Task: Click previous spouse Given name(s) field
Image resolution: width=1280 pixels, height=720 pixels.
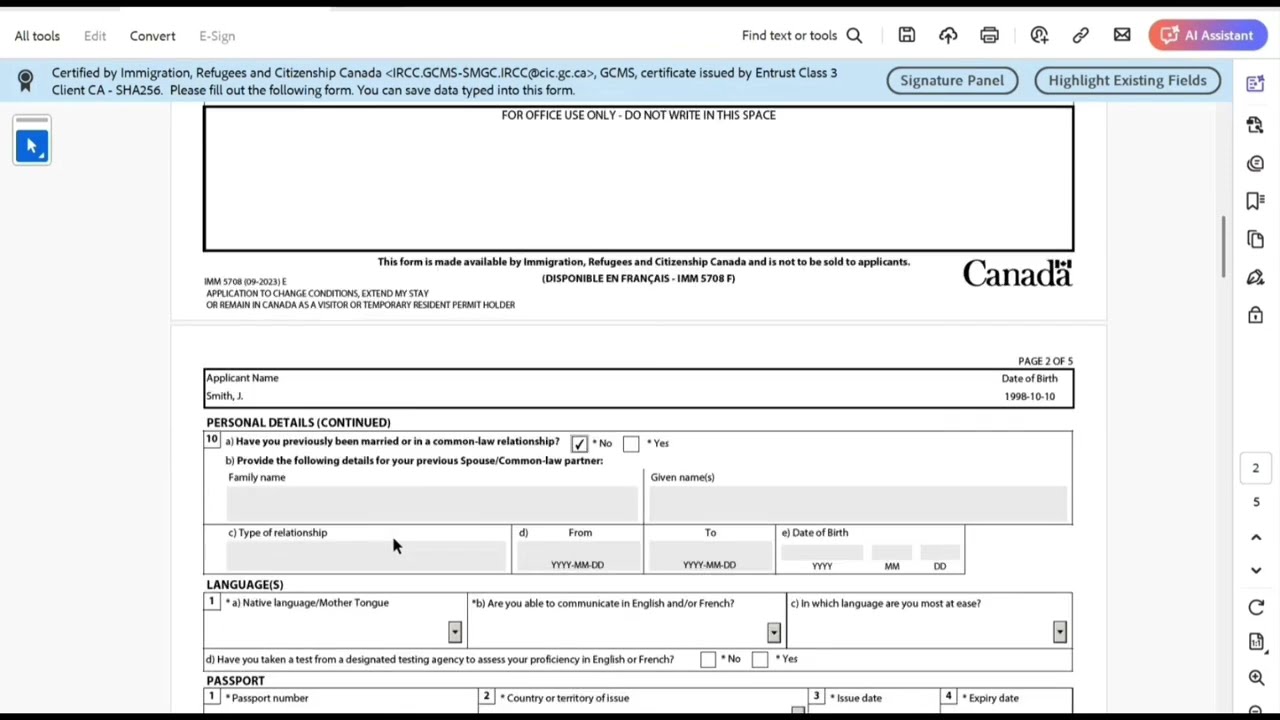Action: 859,504
